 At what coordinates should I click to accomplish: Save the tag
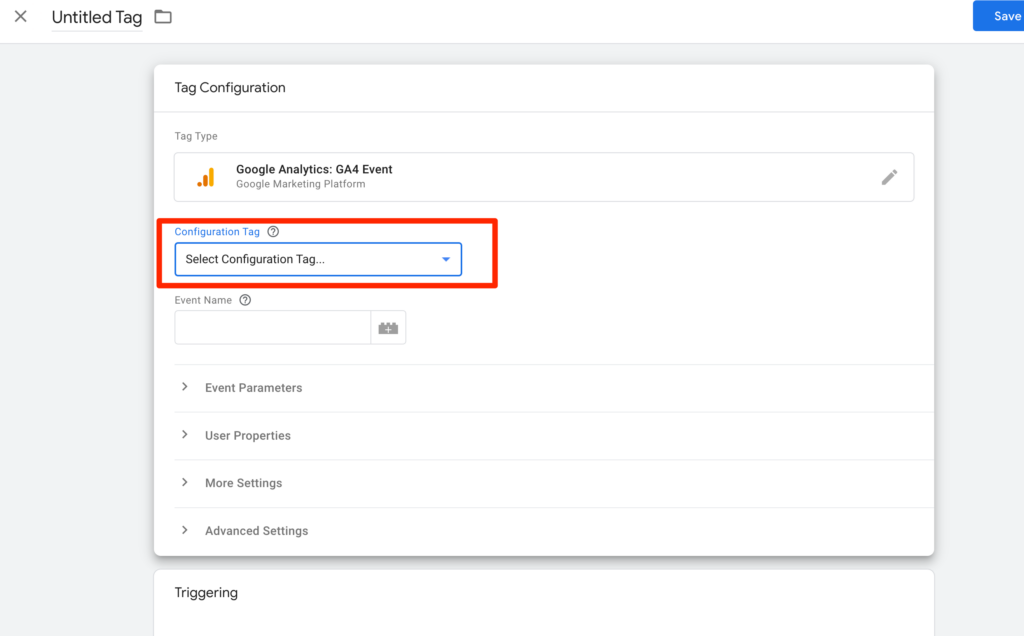[x=1000, y=16]
